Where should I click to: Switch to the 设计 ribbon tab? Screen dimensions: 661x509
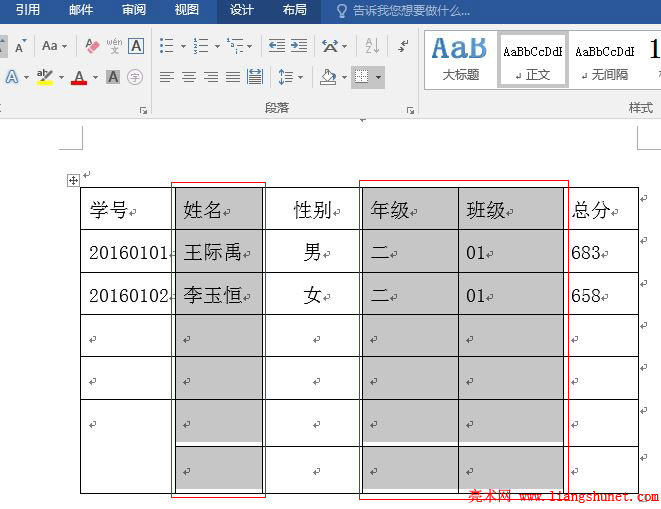(241, 10)
